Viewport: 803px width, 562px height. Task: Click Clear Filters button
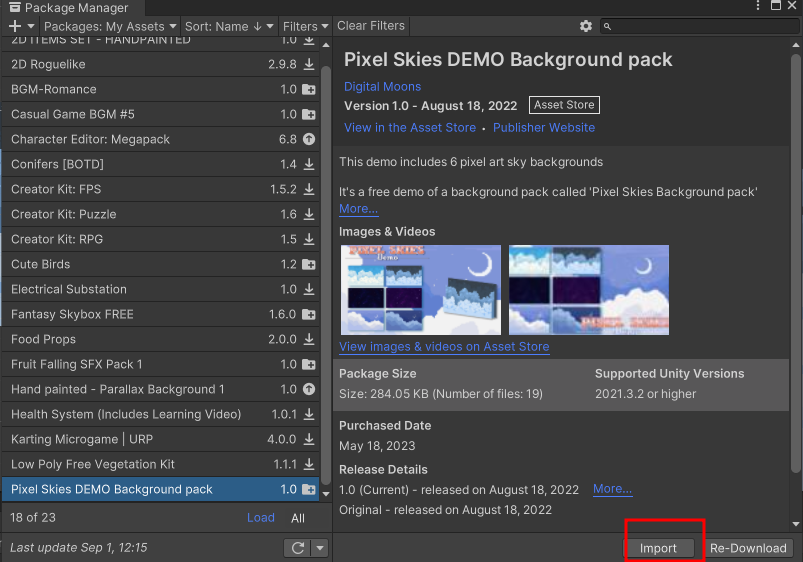click(x=371, y=26)
